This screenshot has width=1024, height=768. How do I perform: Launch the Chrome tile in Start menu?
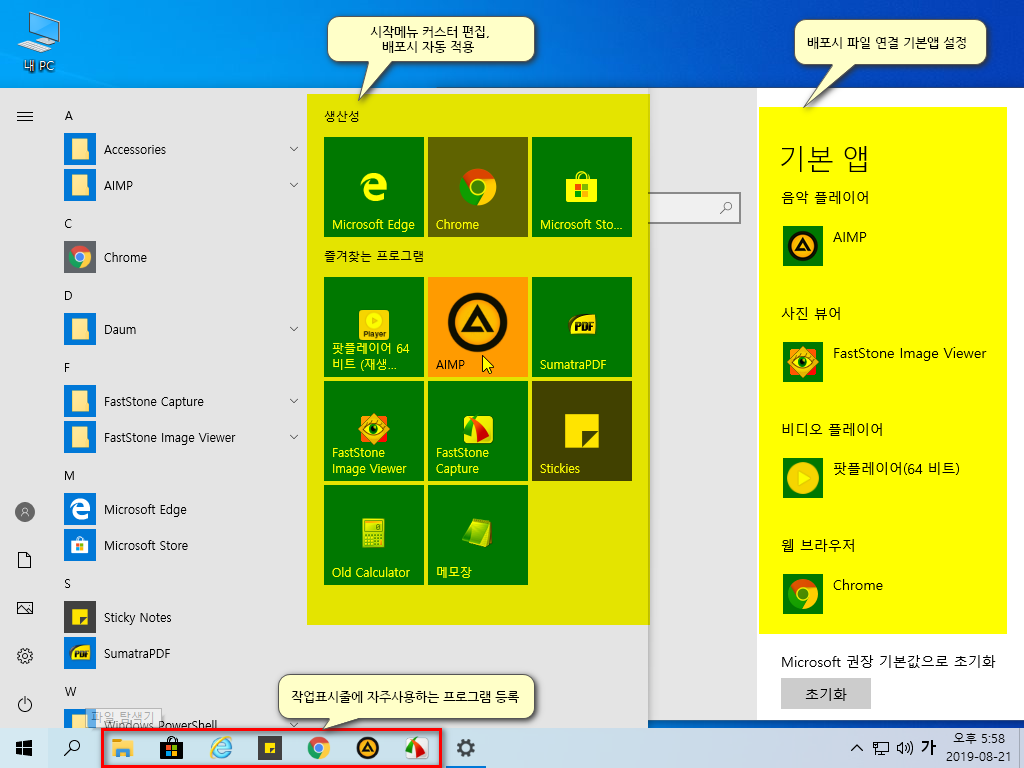click(x=477, y=187)
